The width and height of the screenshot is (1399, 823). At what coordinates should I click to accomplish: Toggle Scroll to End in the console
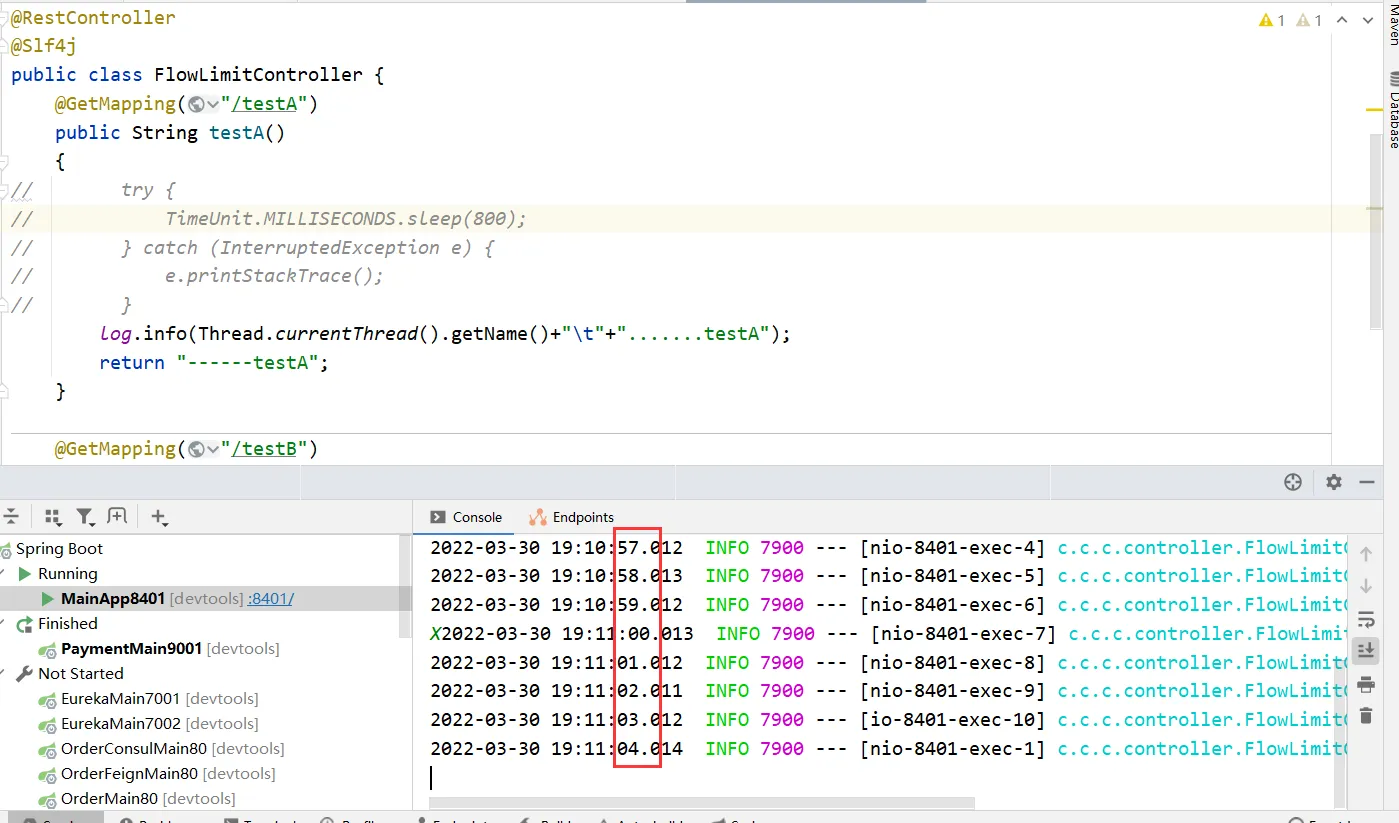[1366, 651]
